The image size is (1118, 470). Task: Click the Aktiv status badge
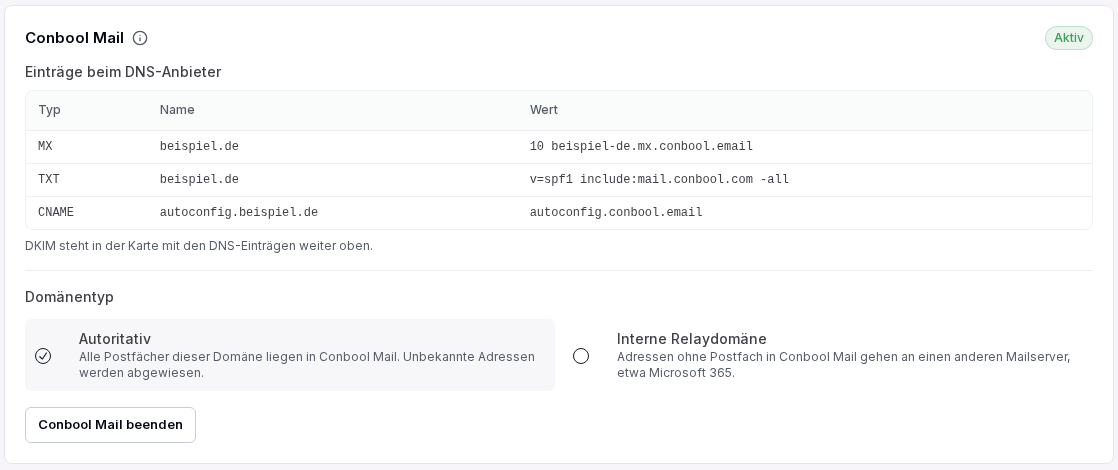click(x=1069, y=39)
